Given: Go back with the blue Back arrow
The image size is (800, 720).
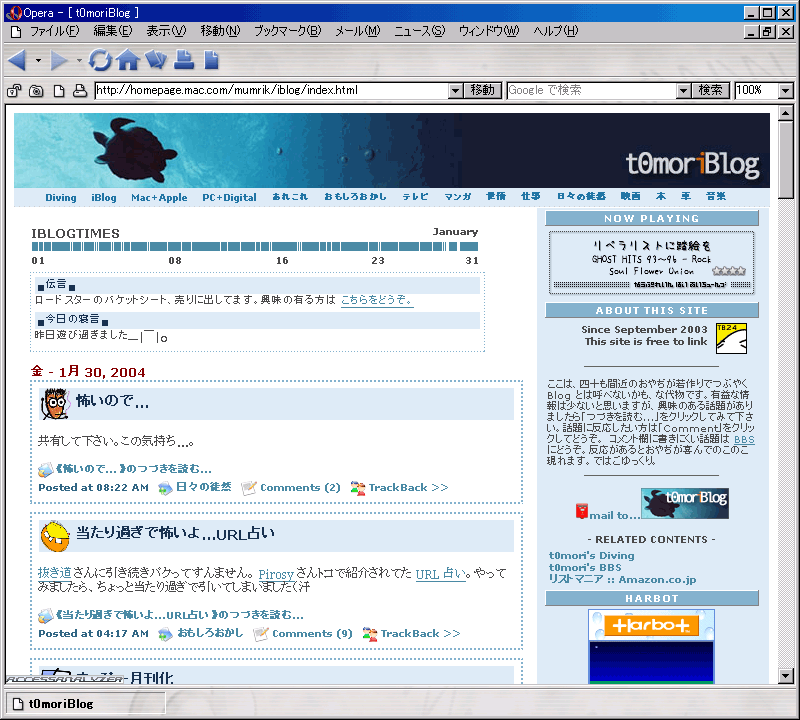Looking at the screenshot, I should click(x=17, y=61).
